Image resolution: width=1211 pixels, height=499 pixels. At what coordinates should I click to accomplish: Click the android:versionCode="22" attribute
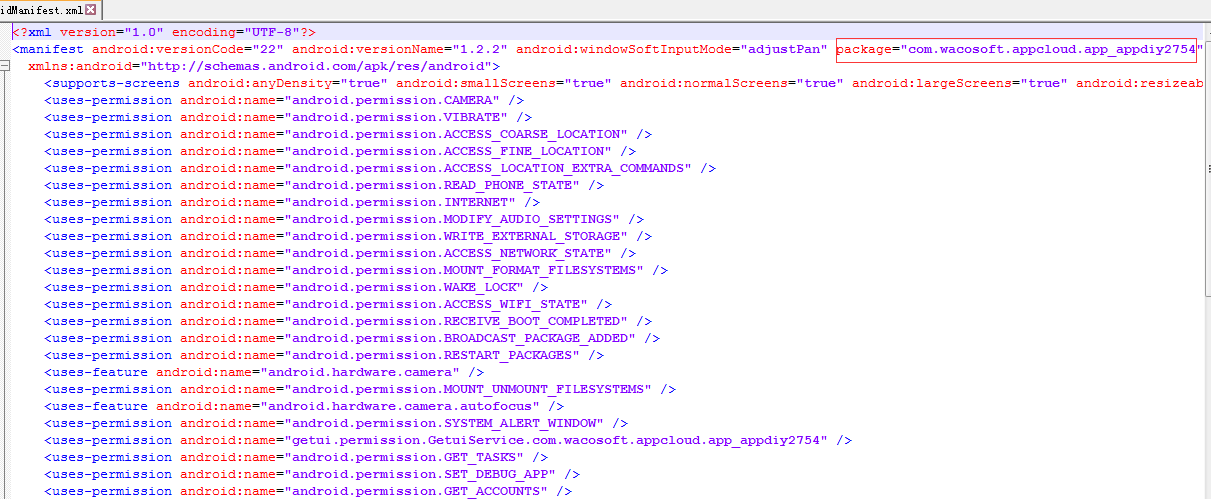coord(188,49)
